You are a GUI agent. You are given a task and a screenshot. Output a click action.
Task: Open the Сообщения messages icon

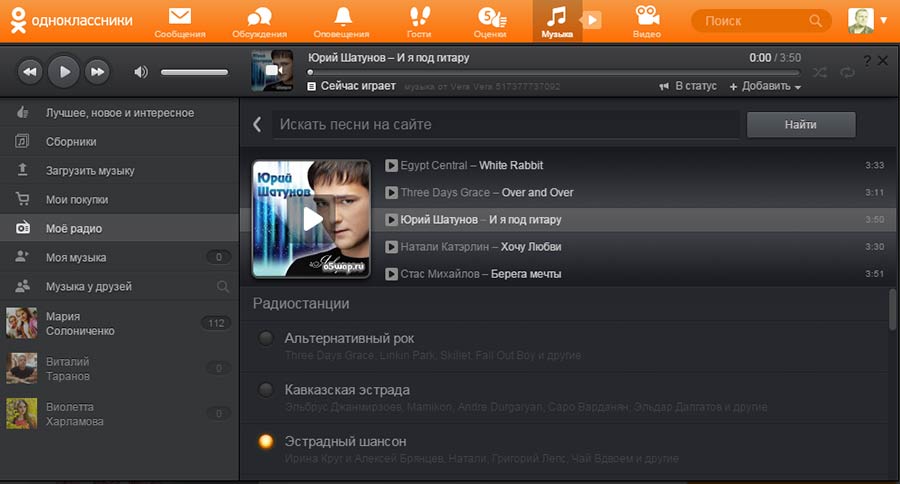click(180, 22)
